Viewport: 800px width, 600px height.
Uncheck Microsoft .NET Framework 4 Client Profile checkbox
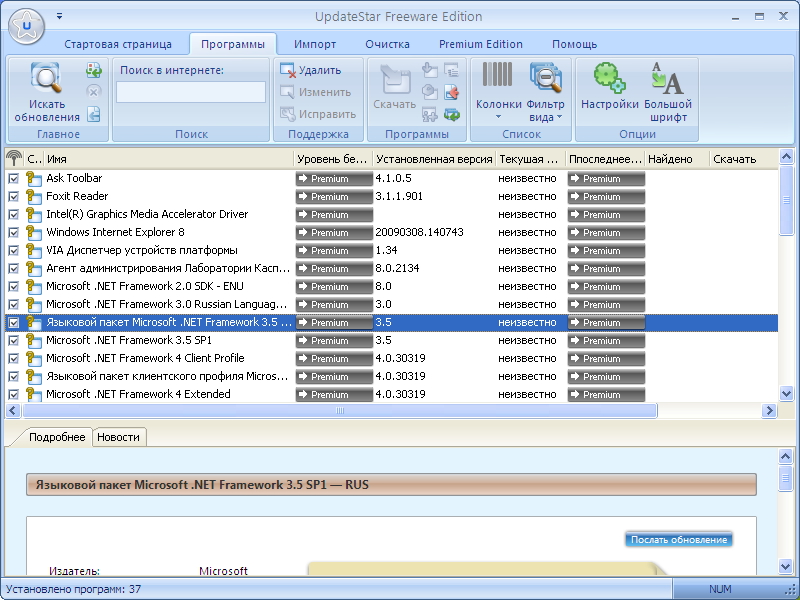(14, 359)
